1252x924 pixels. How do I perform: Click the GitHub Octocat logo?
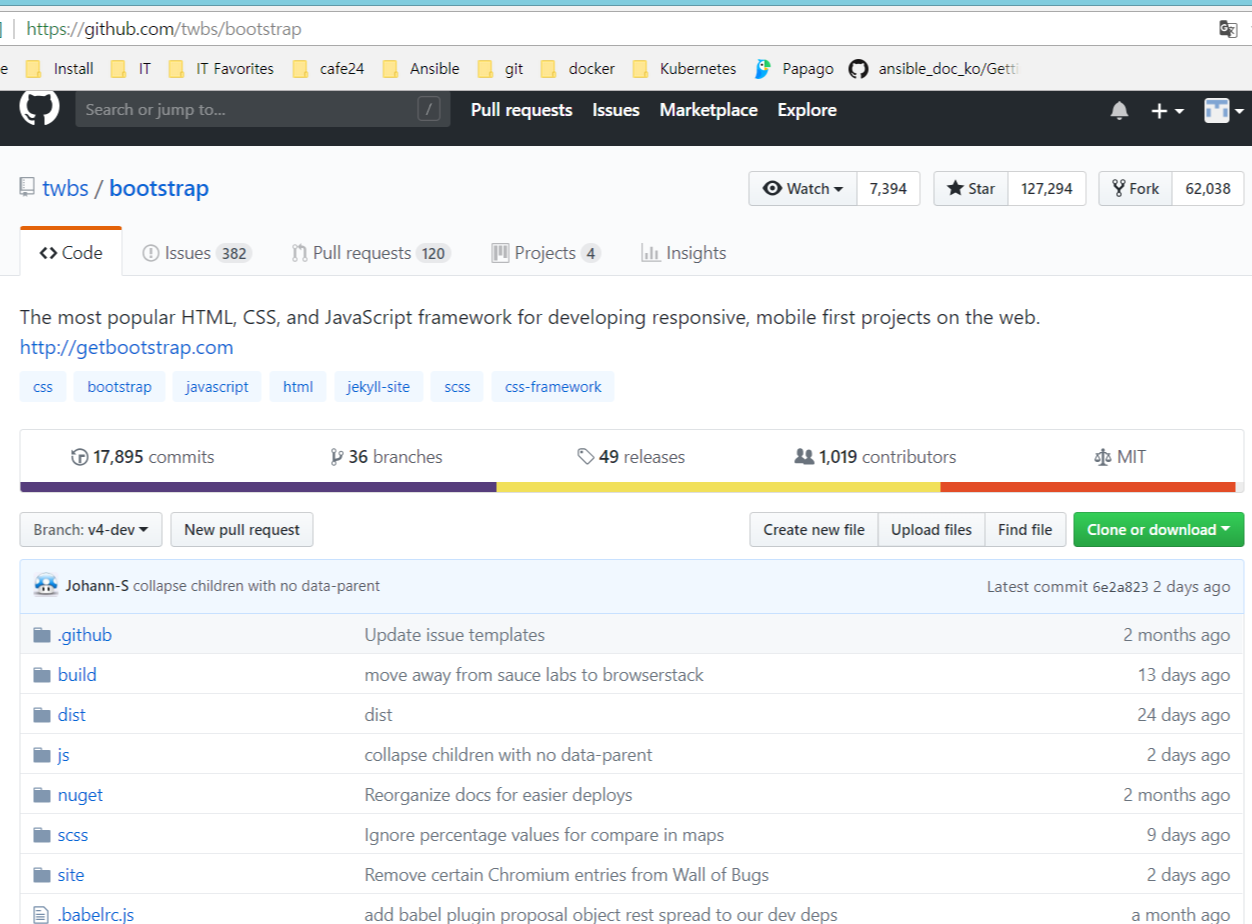point(40,107)
